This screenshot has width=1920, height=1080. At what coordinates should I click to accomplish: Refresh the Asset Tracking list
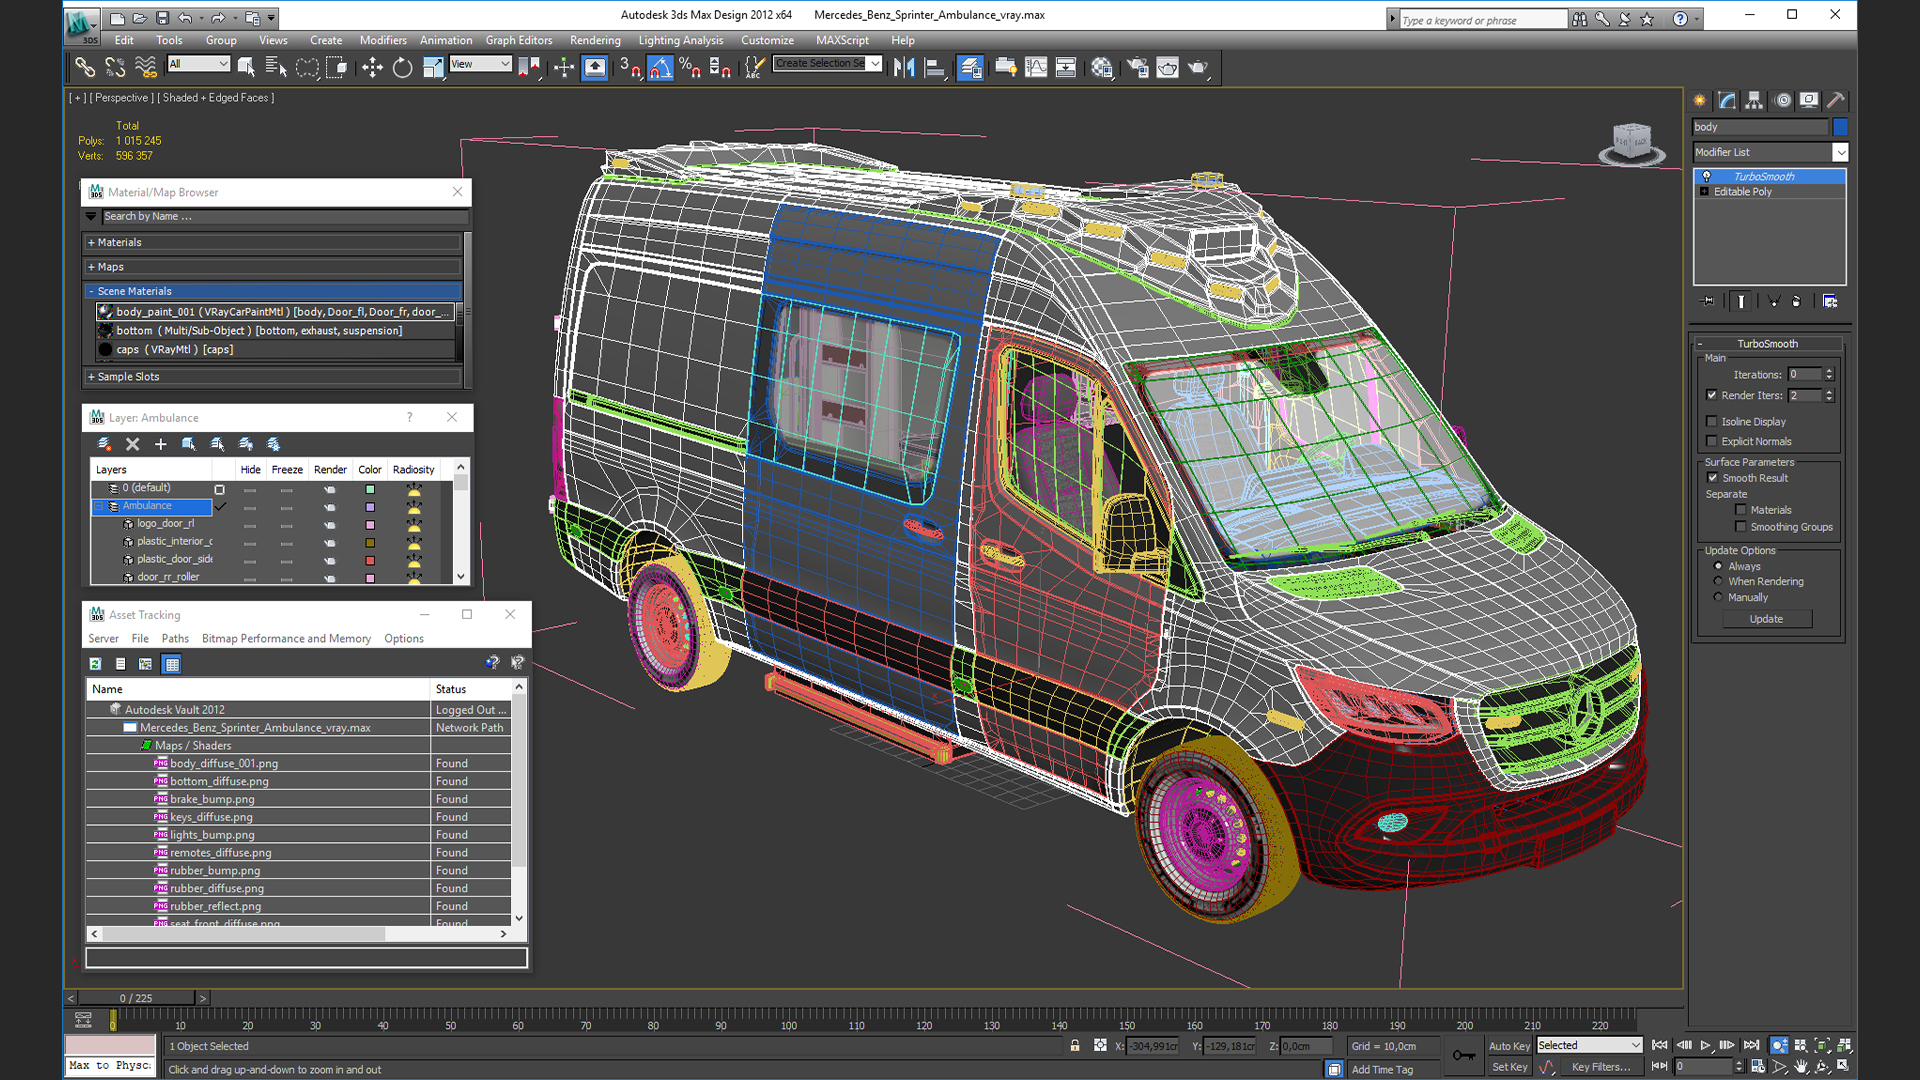click(95, 664)
